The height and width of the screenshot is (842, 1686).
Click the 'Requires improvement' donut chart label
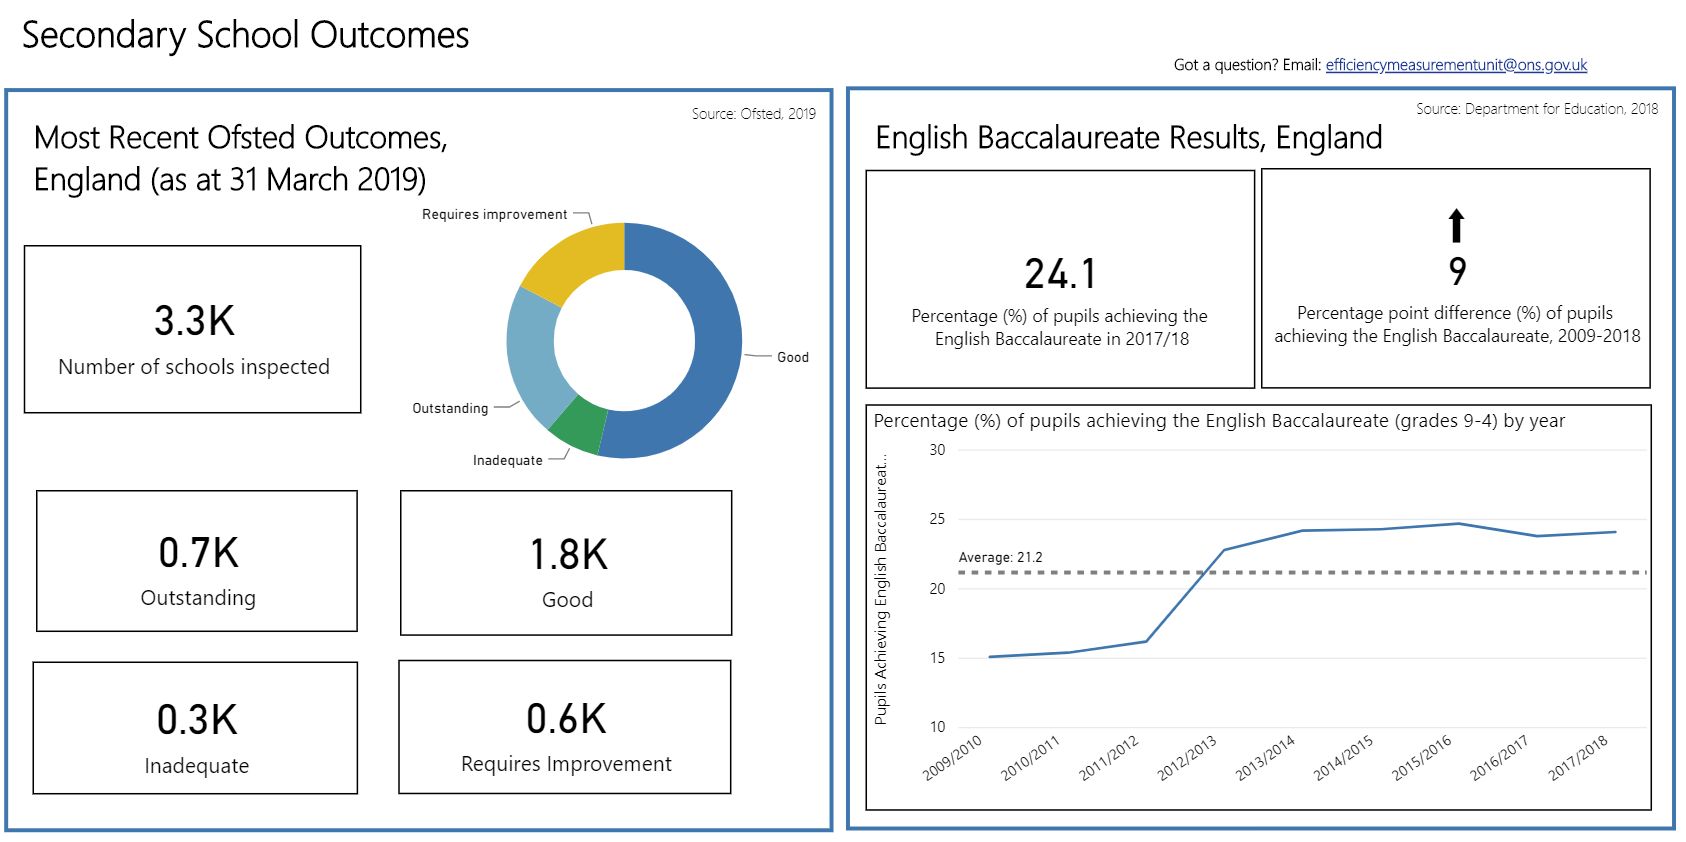pyautogui.click(x=494, y=214)
